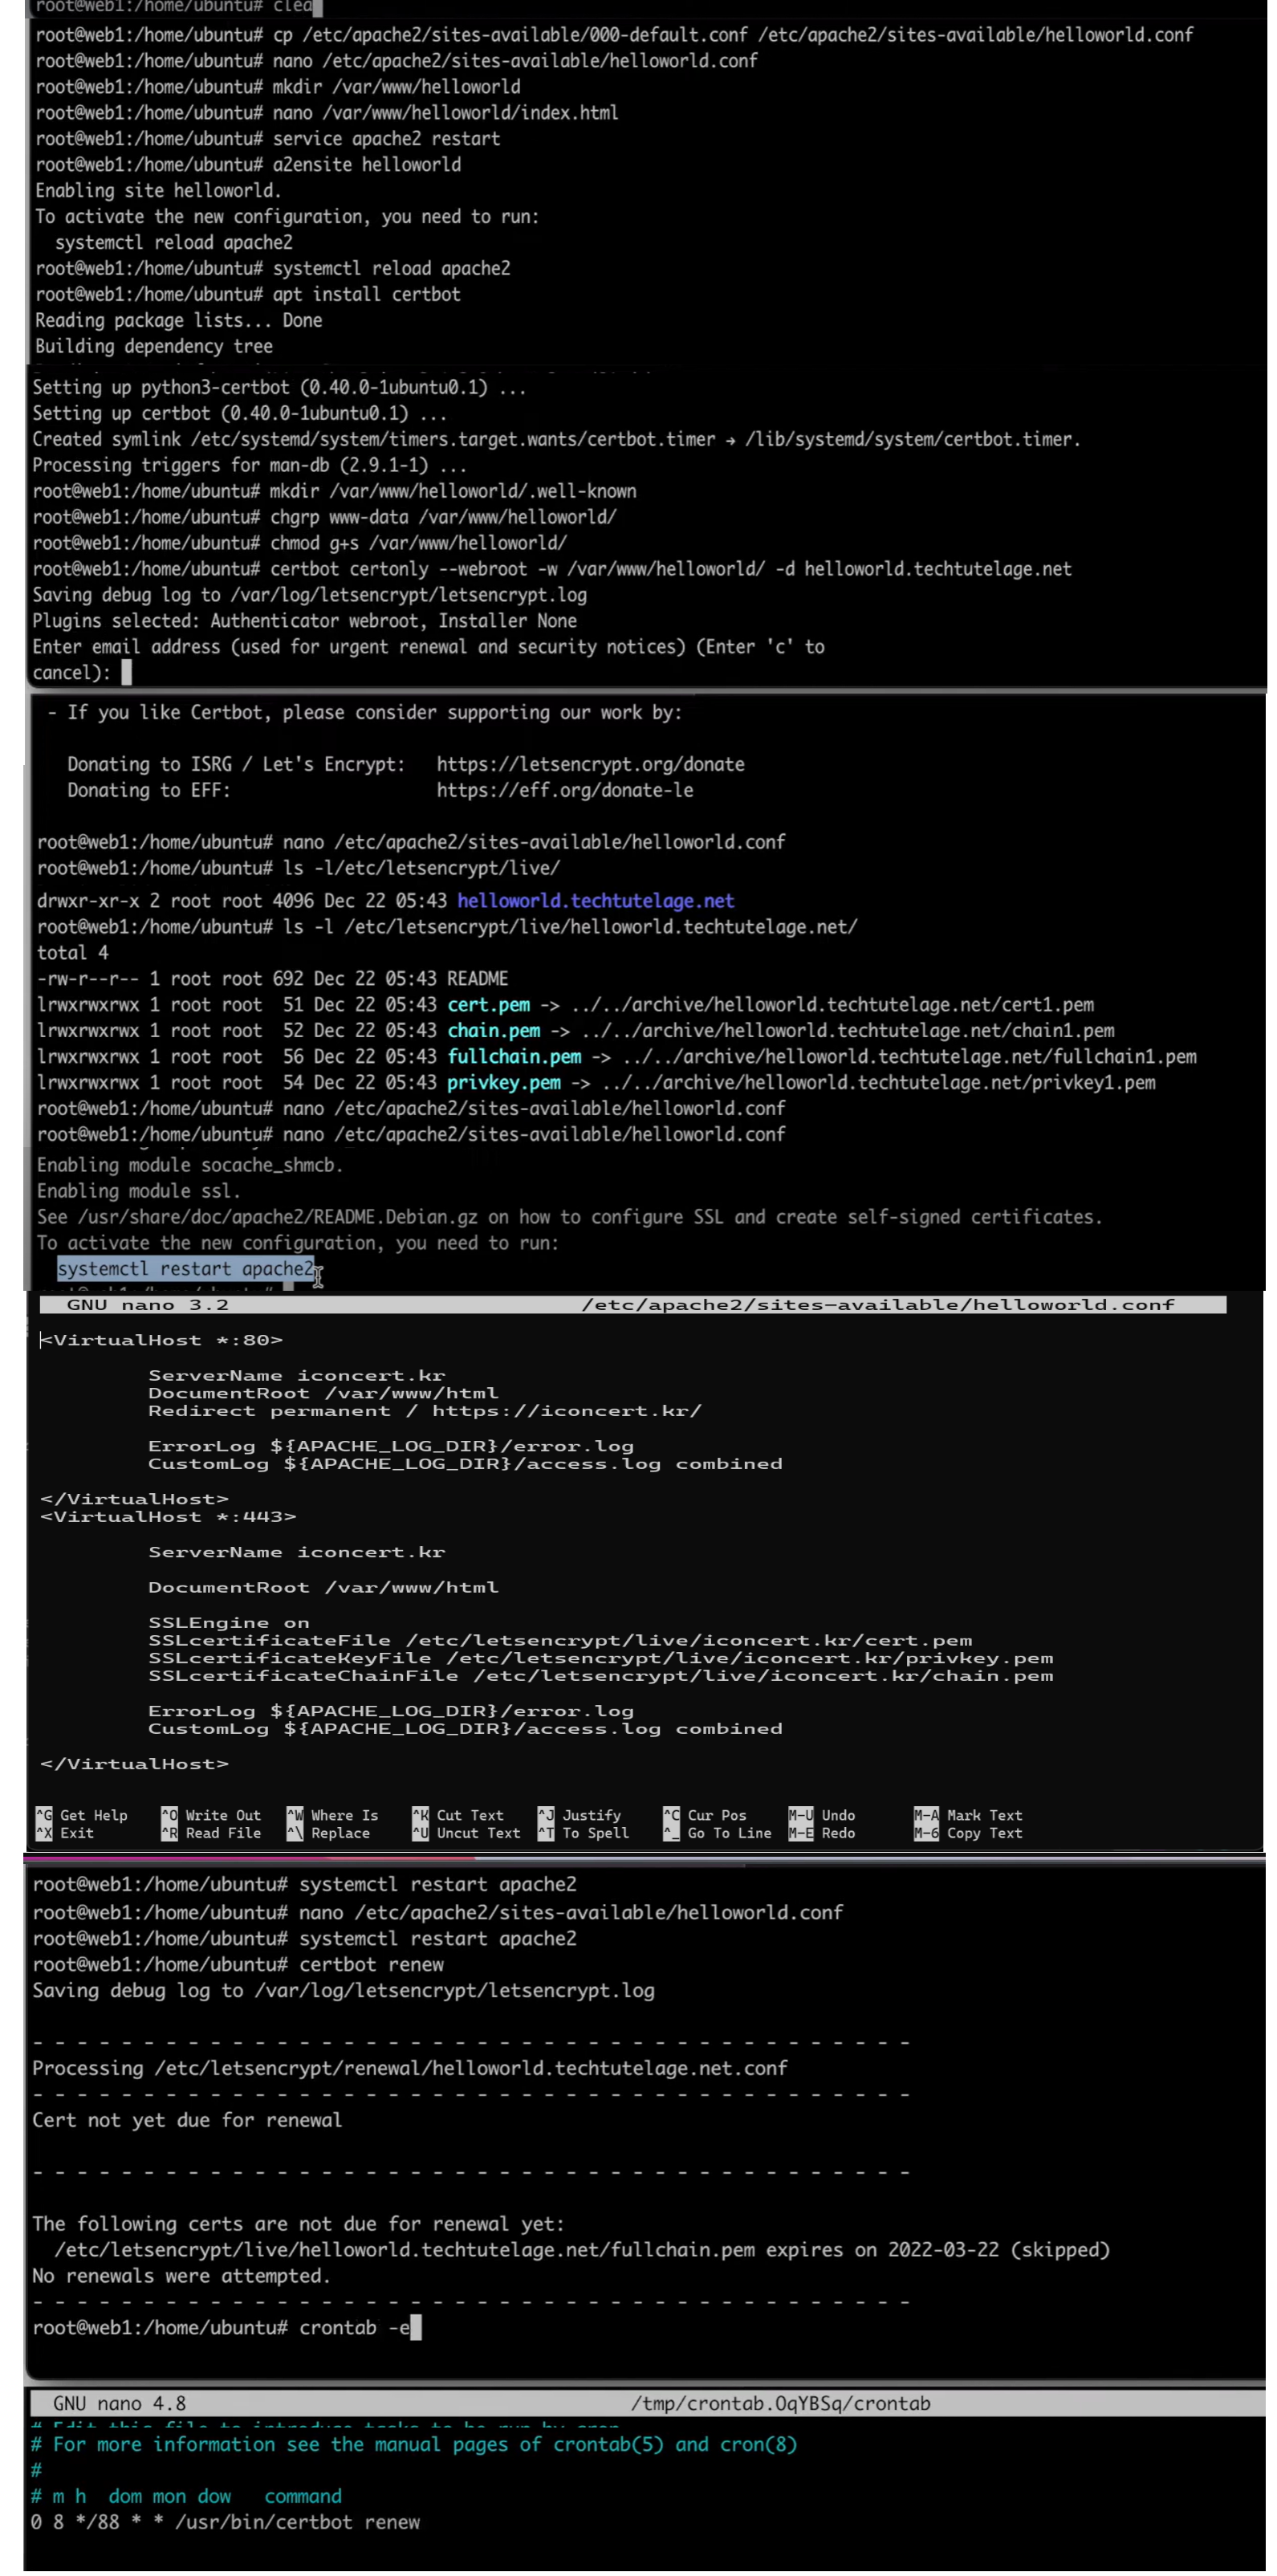Open the eff.org/donate-le link
Screen dimensions: 1277x2576
pos(564,790)
